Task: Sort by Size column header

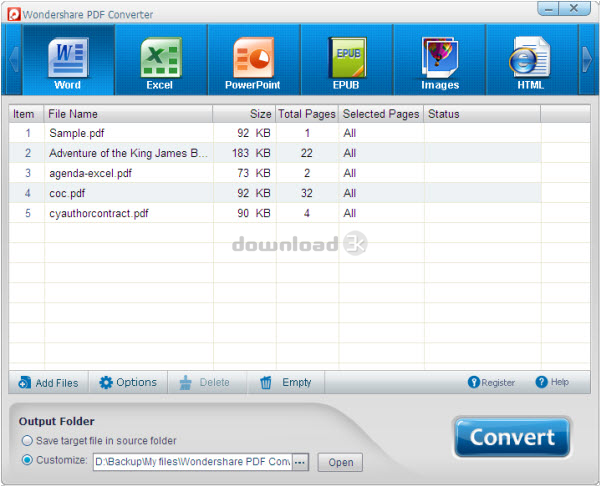Action: tap(244, 114)
